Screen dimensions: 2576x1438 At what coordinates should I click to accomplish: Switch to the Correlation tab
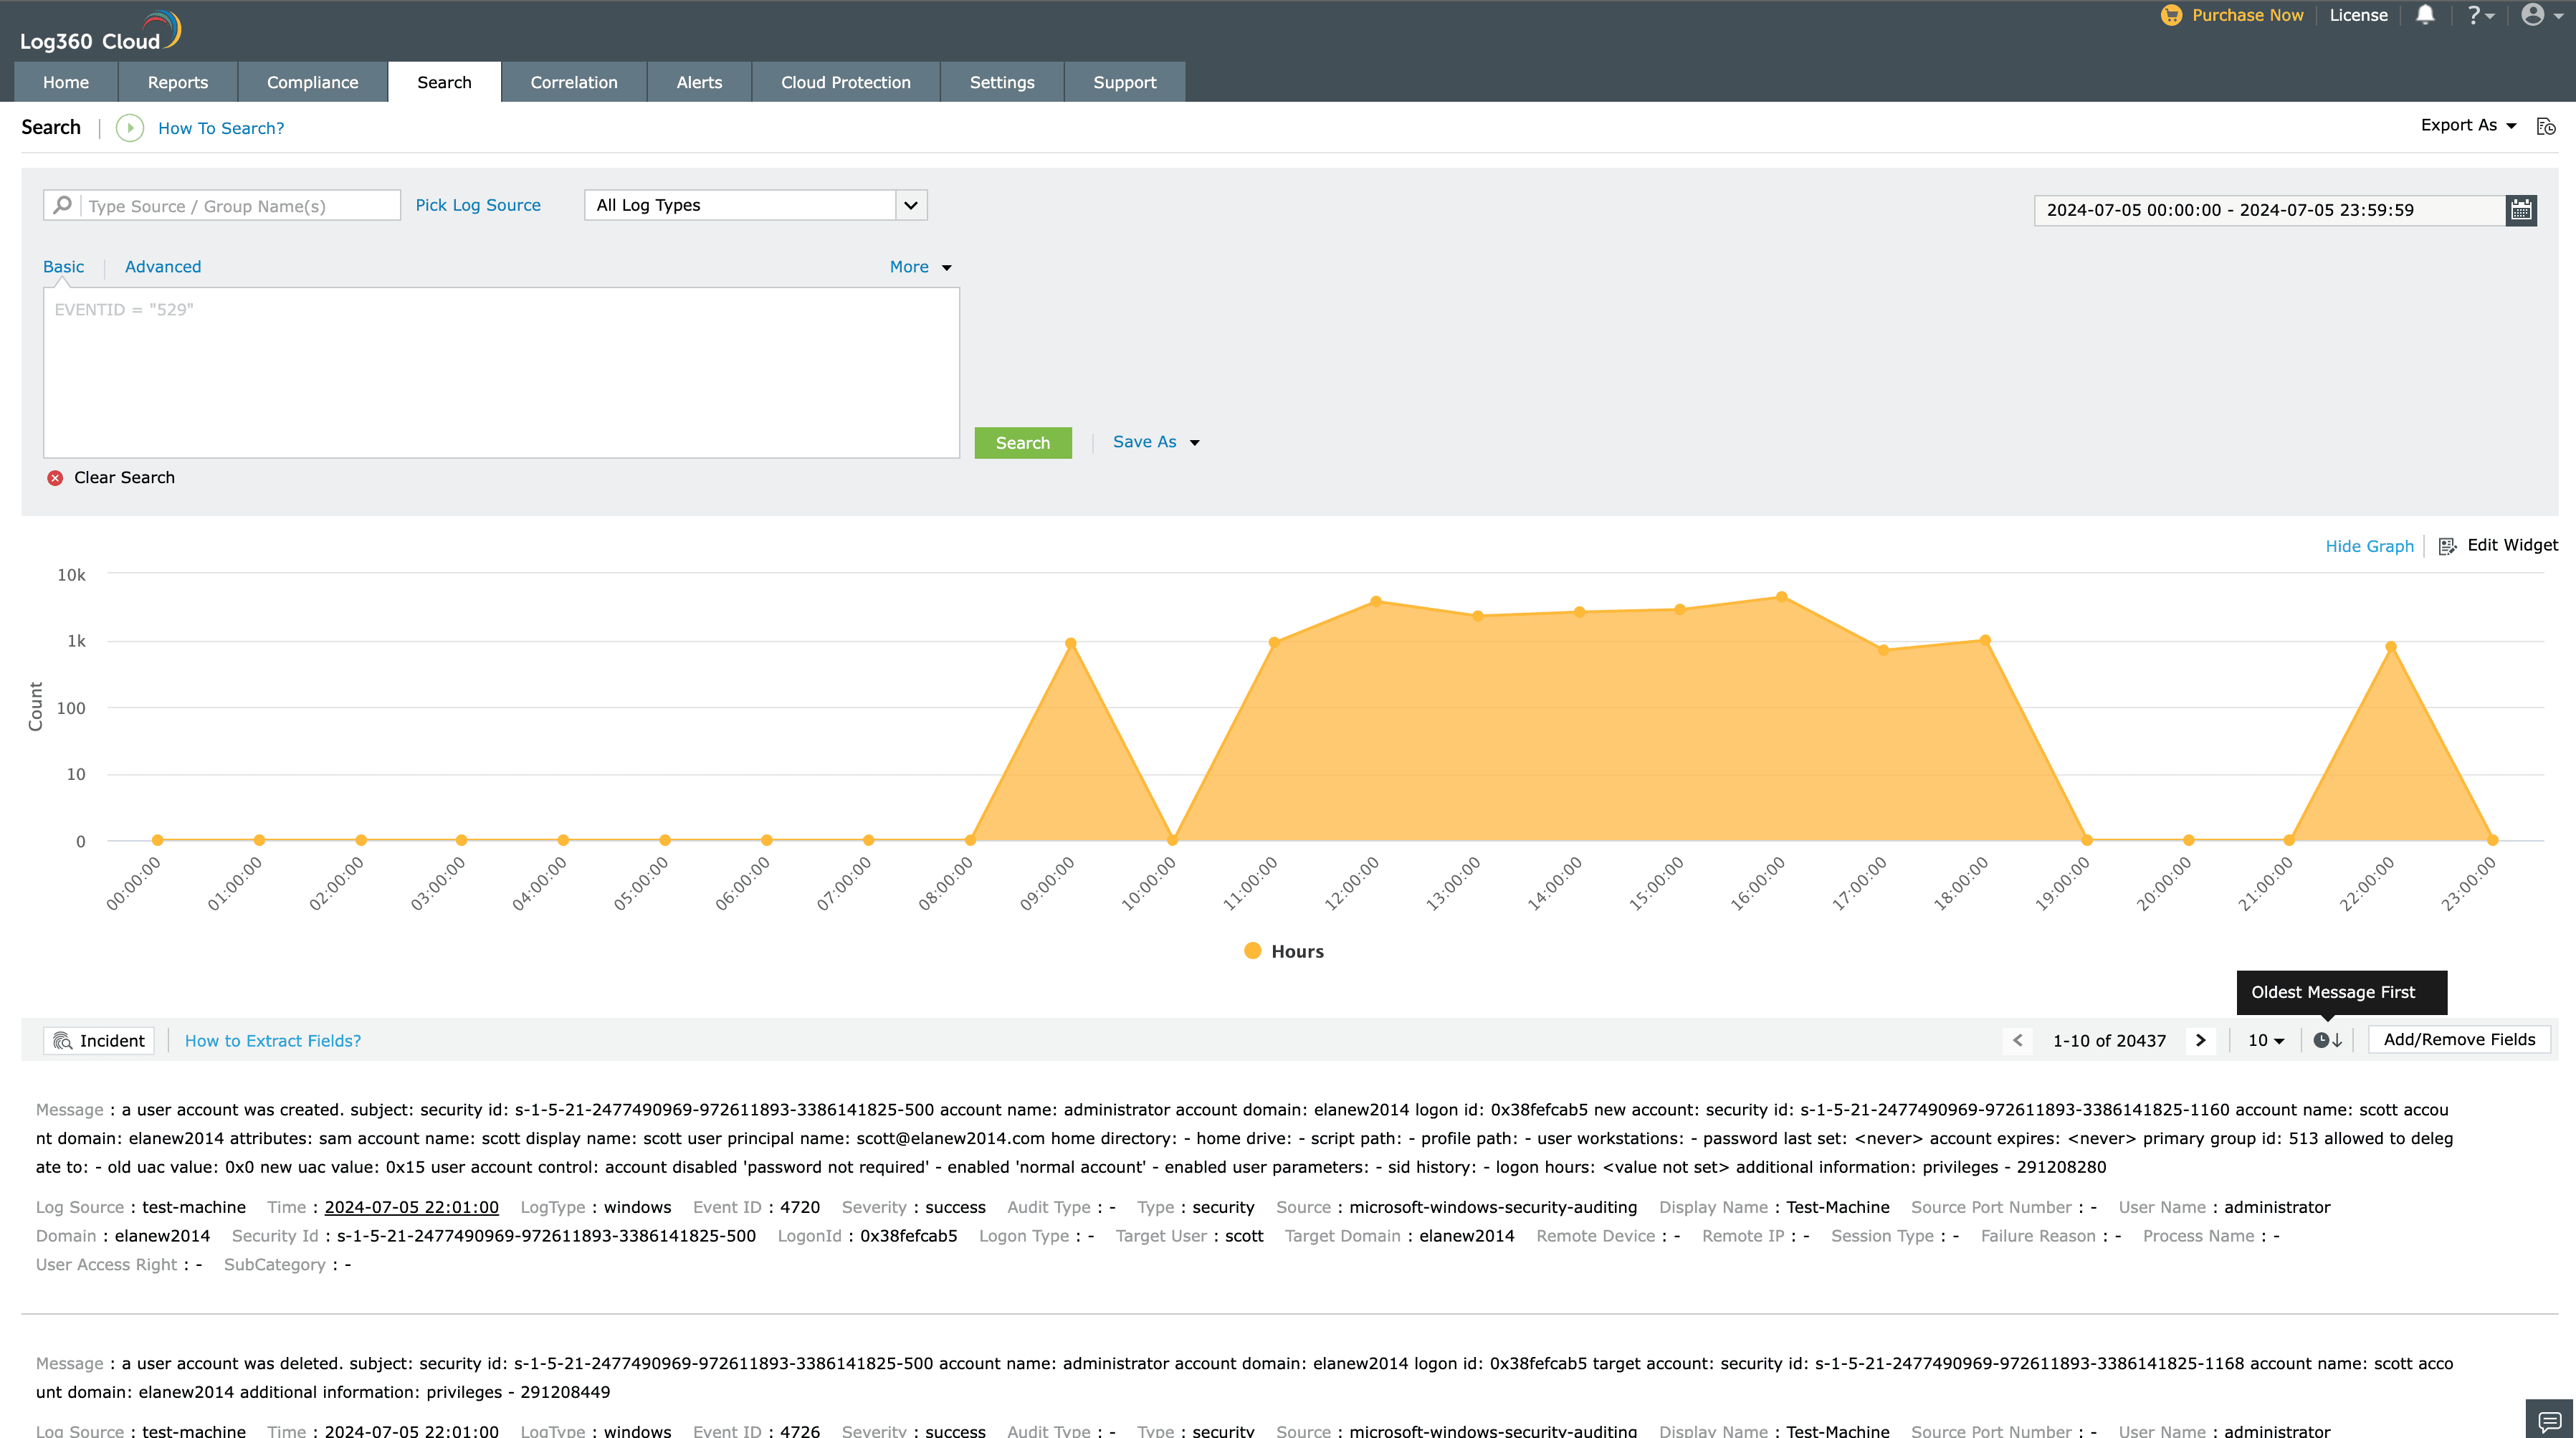[x=574, y=82]
